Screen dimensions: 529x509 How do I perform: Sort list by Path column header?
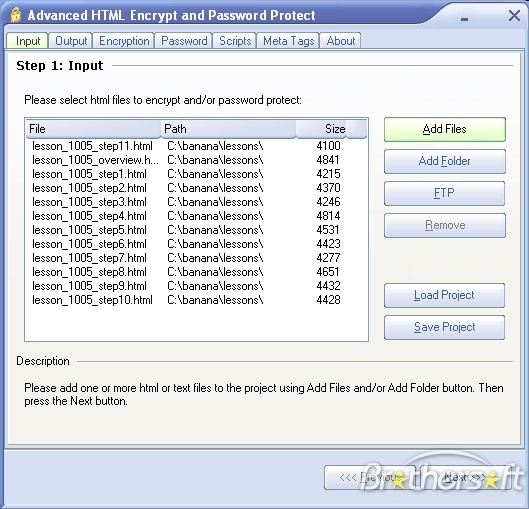(228, 129)
